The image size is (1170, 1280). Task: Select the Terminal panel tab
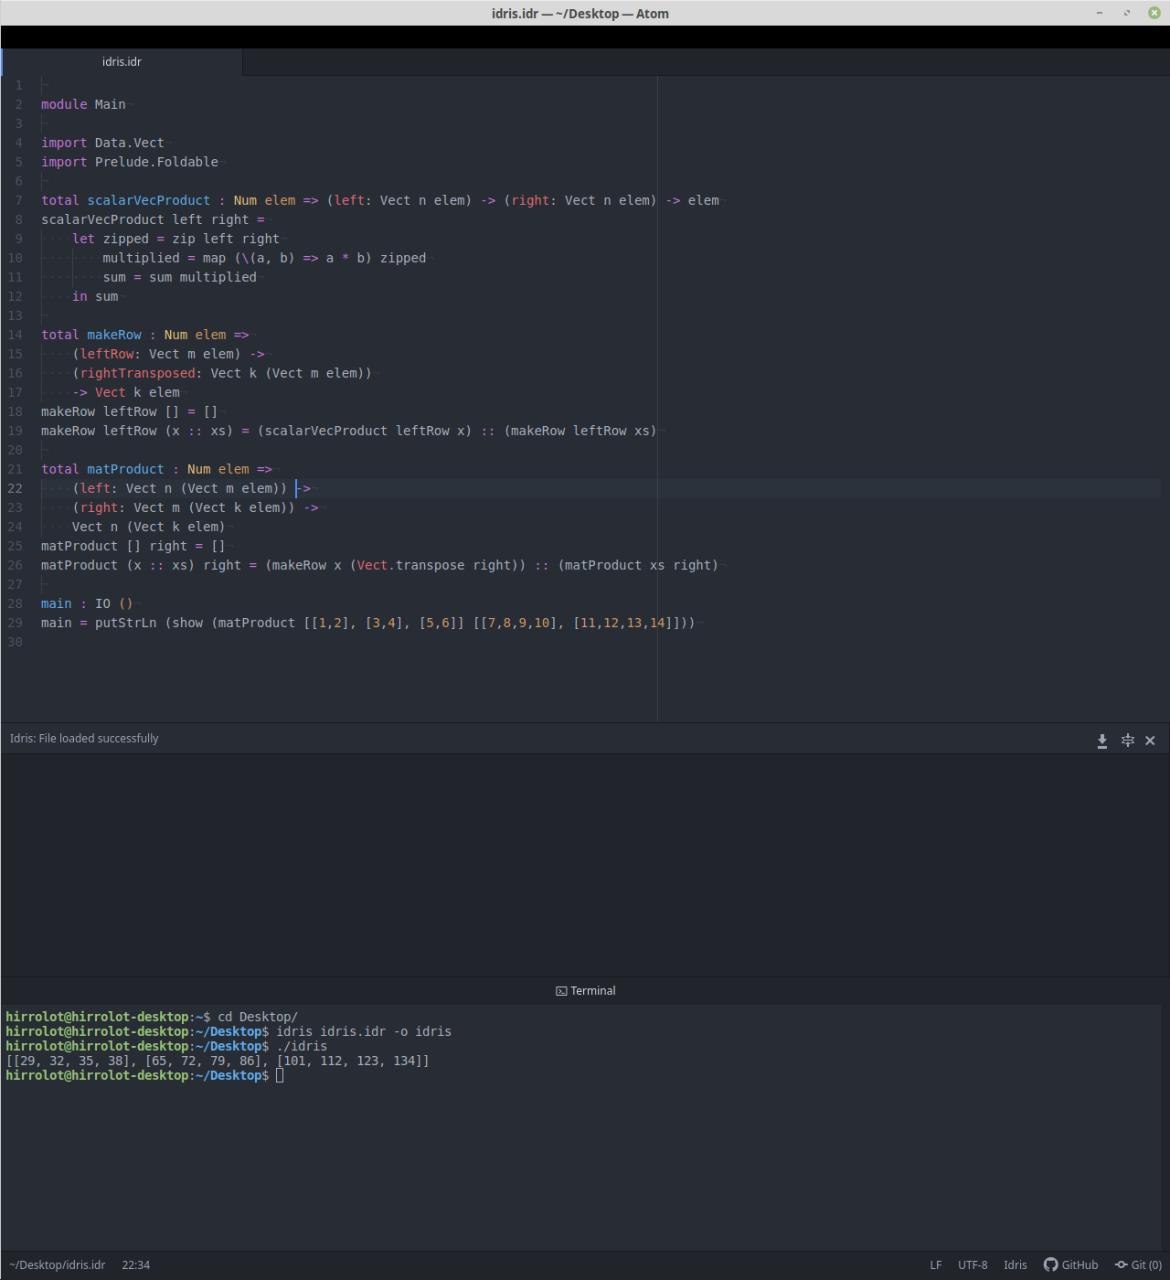point(586,991)
